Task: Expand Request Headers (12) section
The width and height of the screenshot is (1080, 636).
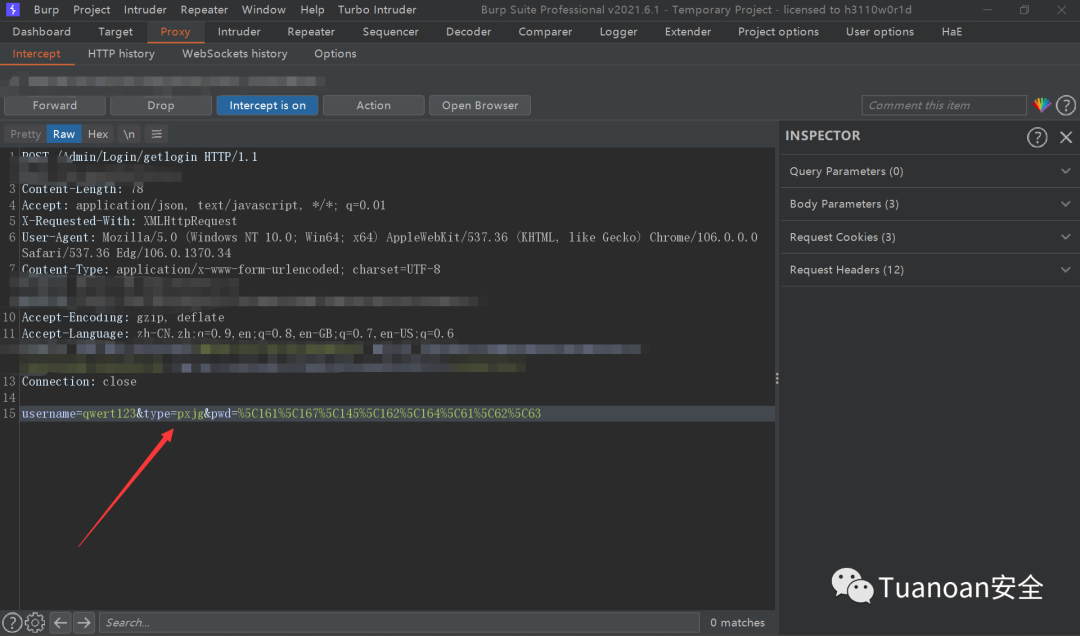Action: (930, 270)
